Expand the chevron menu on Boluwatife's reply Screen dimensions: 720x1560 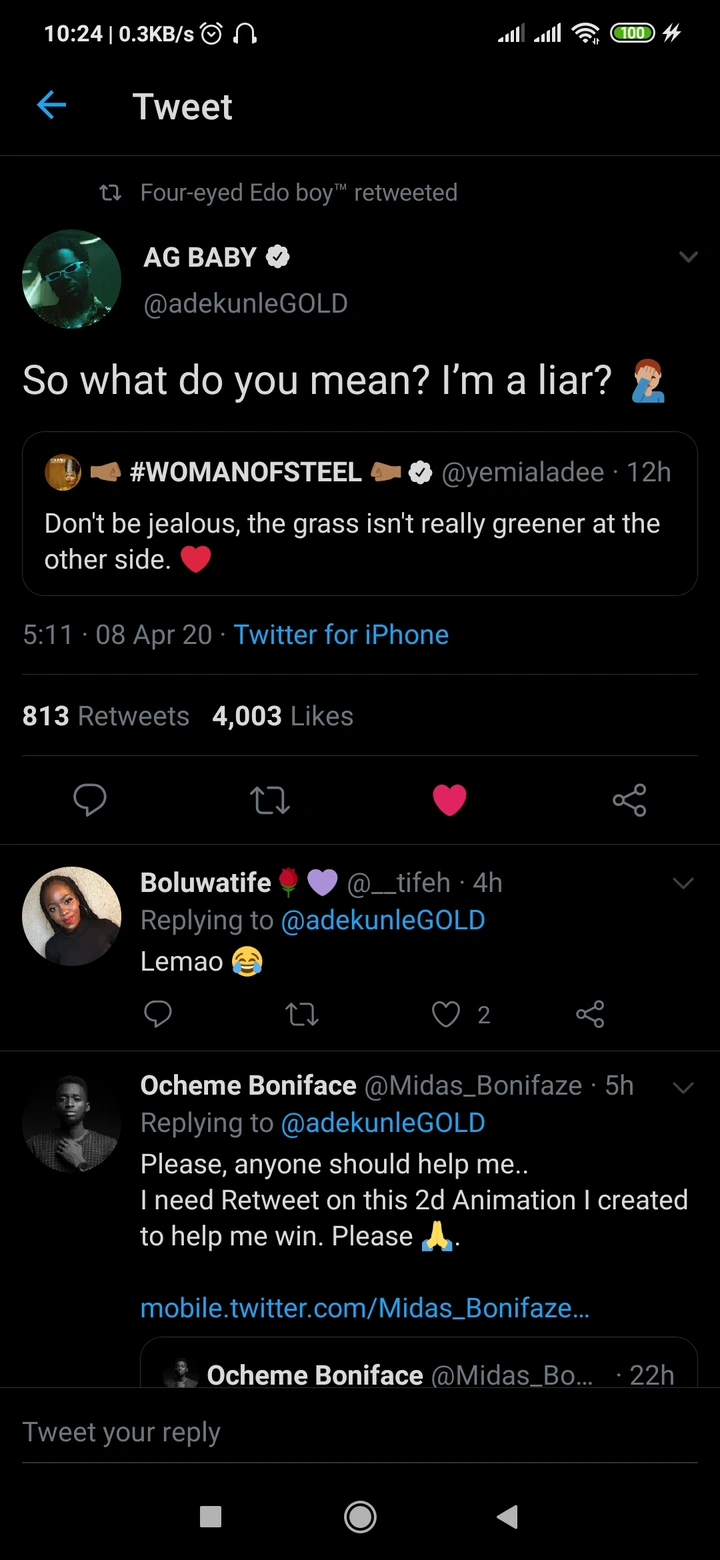point(683,883)
